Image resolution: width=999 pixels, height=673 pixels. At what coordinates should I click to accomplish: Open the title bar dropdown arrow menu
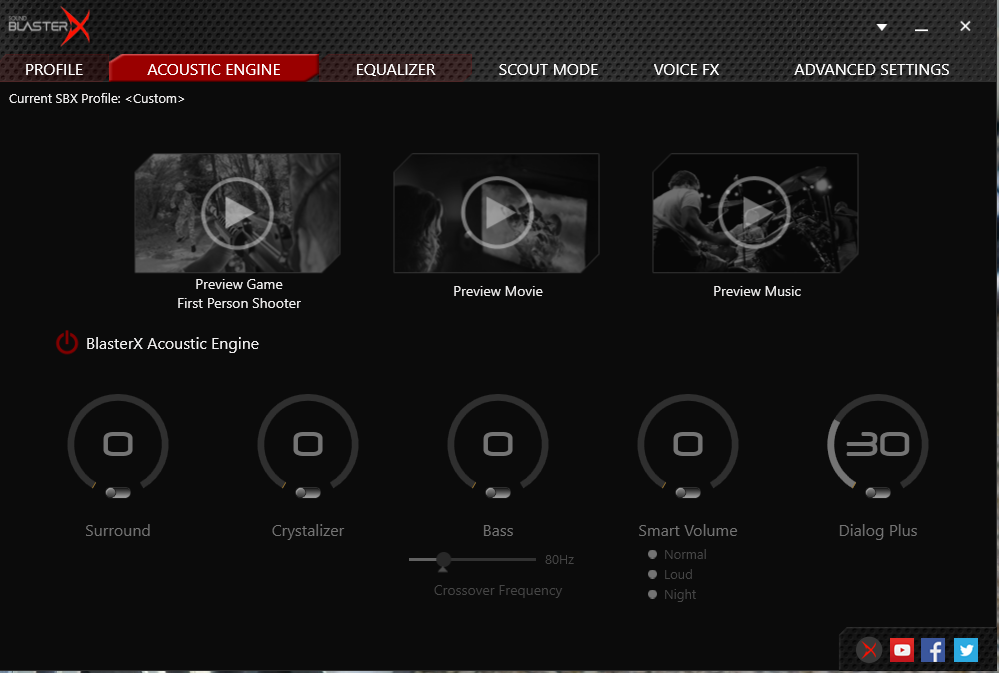point(882,27)
